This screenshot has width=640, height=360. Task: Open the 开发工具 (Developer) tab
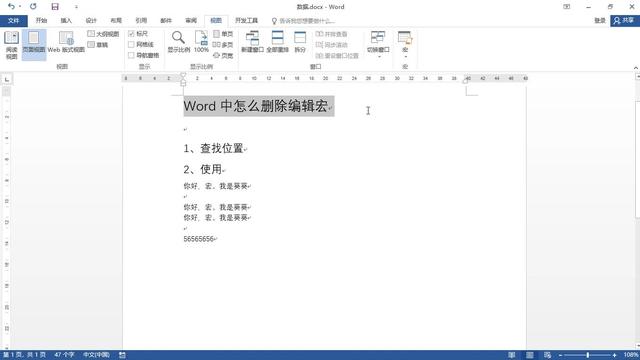click(247, 20)
